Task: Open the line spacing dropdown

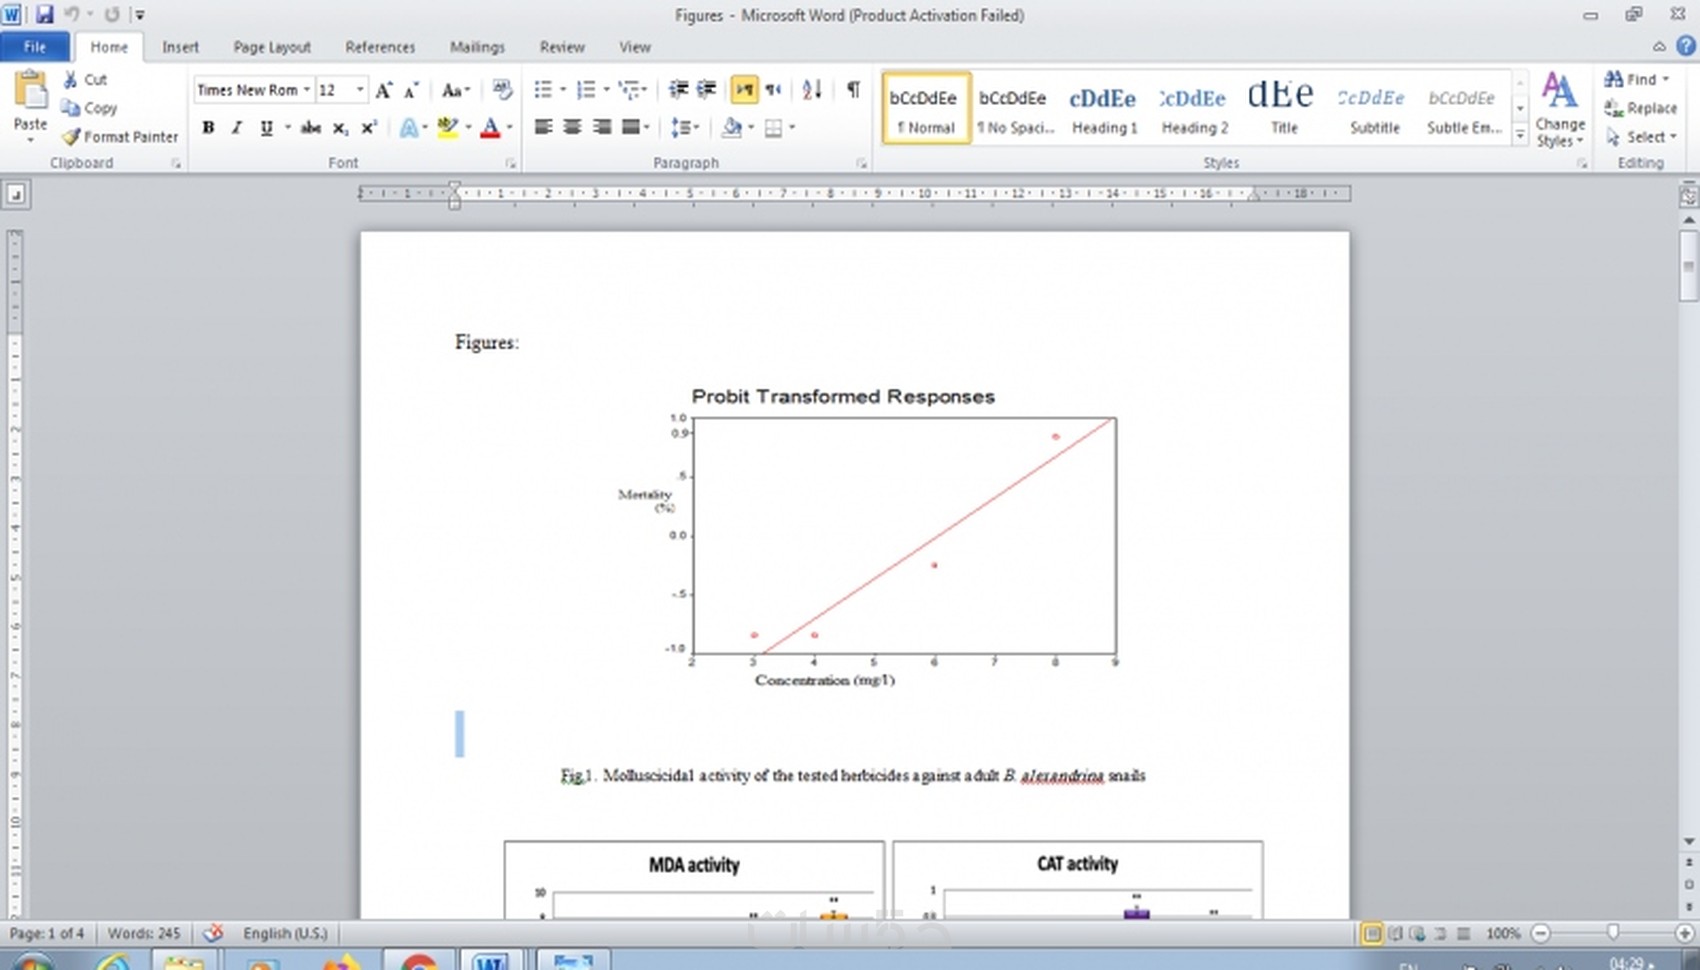Action: pyautogui.click(x=686, y=127)
